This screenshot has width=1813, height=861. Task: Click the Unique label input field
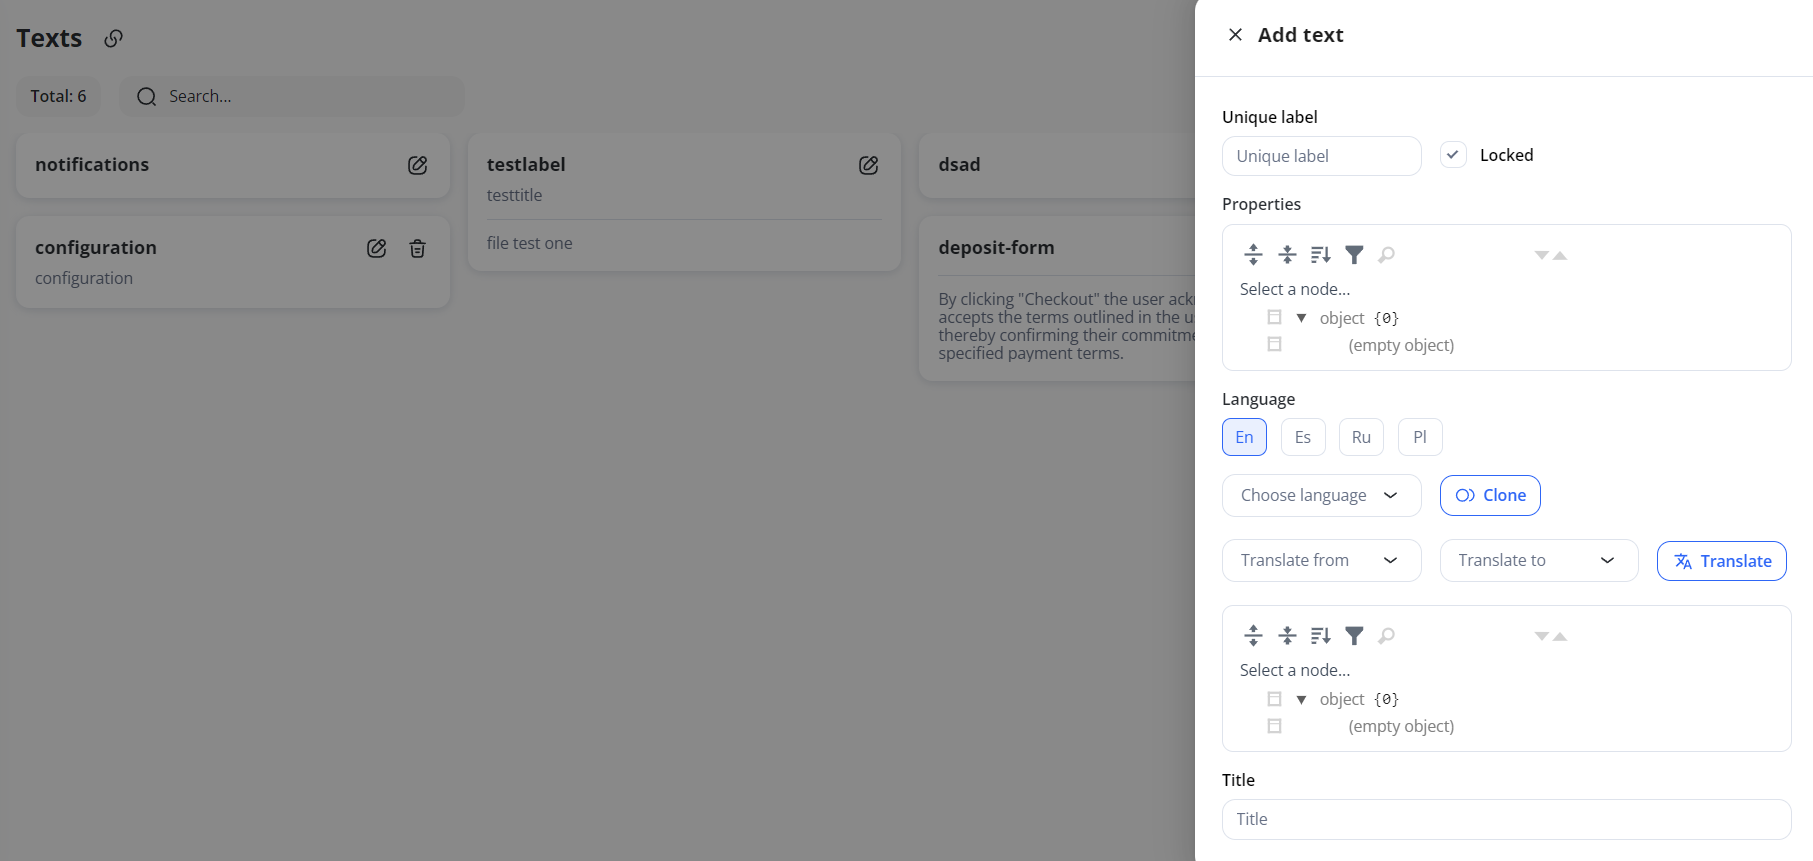click(x=1321, y=156)
